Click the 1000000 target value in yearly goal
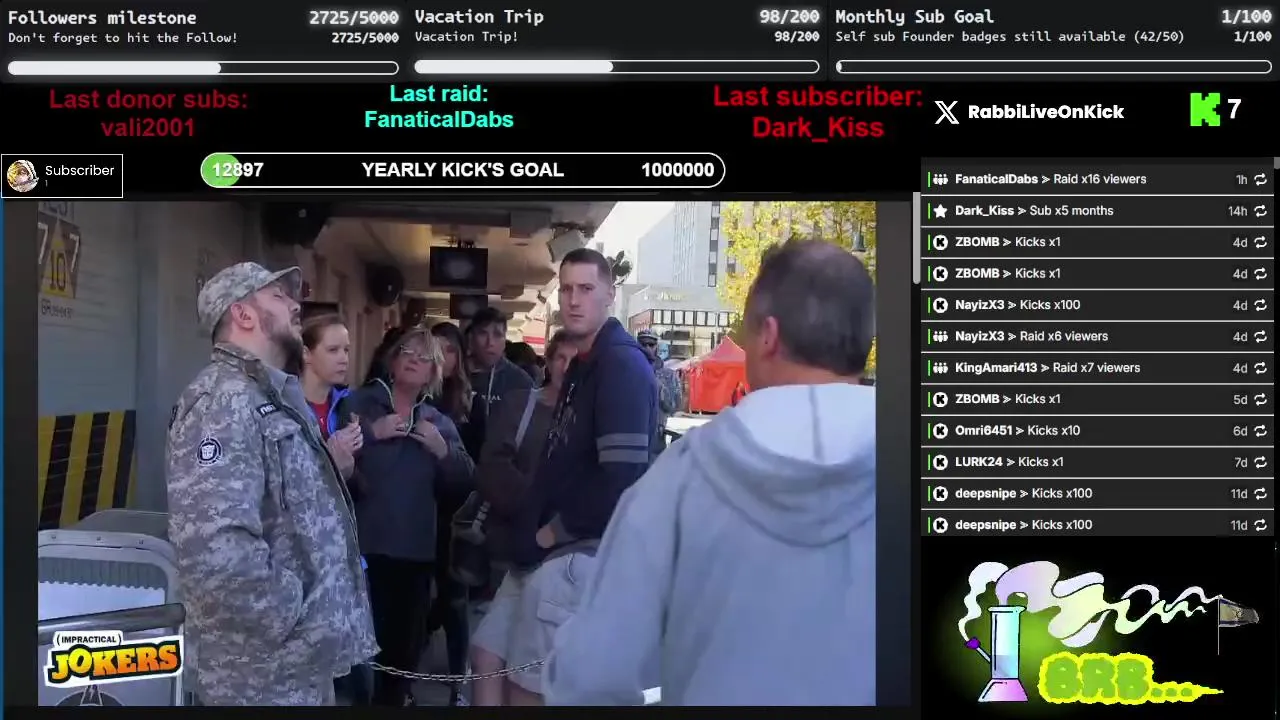 click(x=678, y=170)
